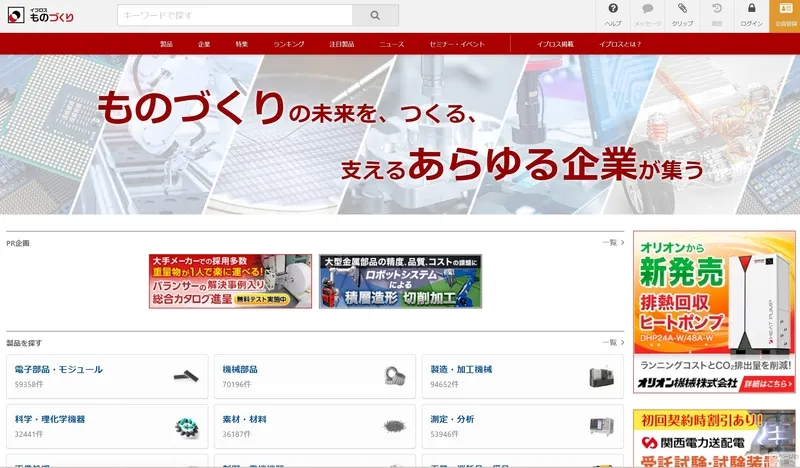Open 一覧 link in 製品を探す section
This screenshot has height=468, width=800.
coord(613,342)
